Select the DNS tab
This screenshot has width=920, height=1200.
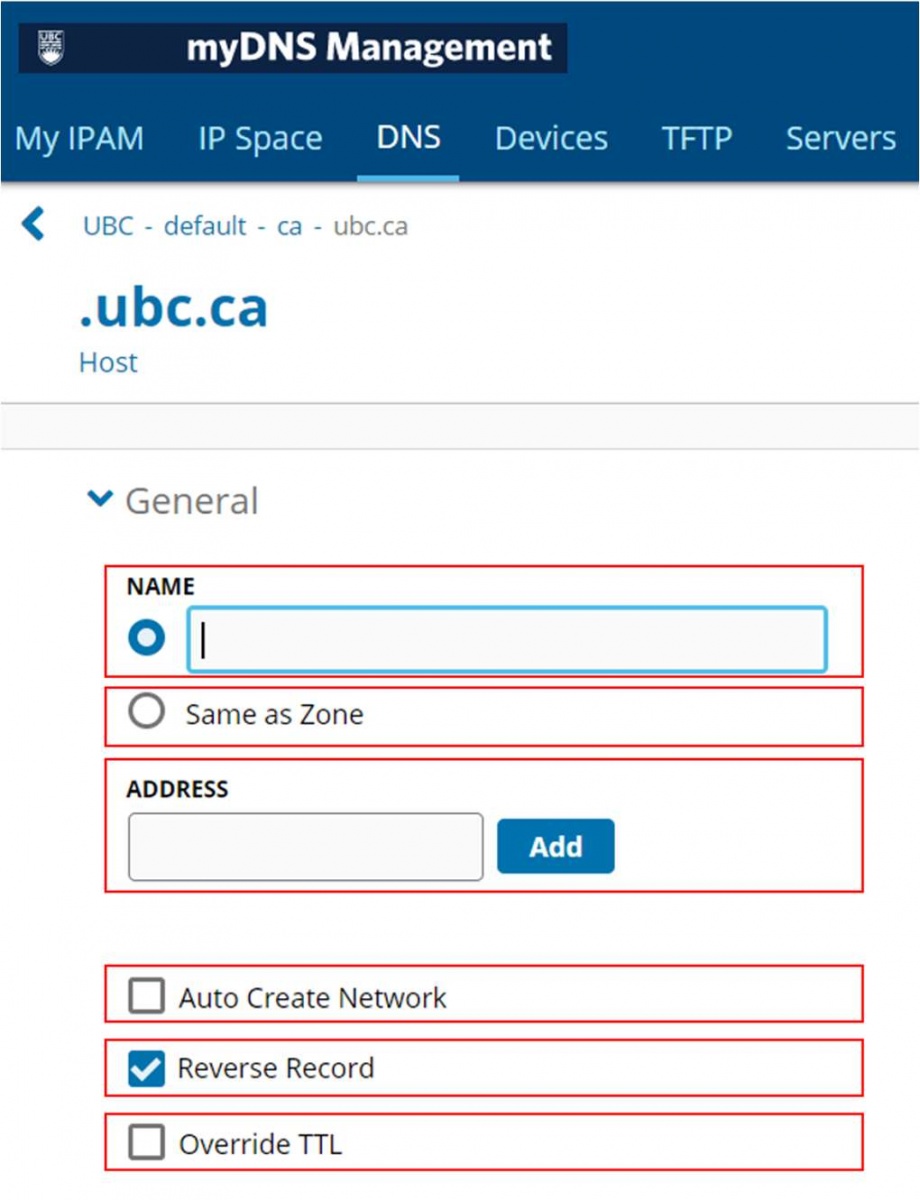[x=408, y=137]
